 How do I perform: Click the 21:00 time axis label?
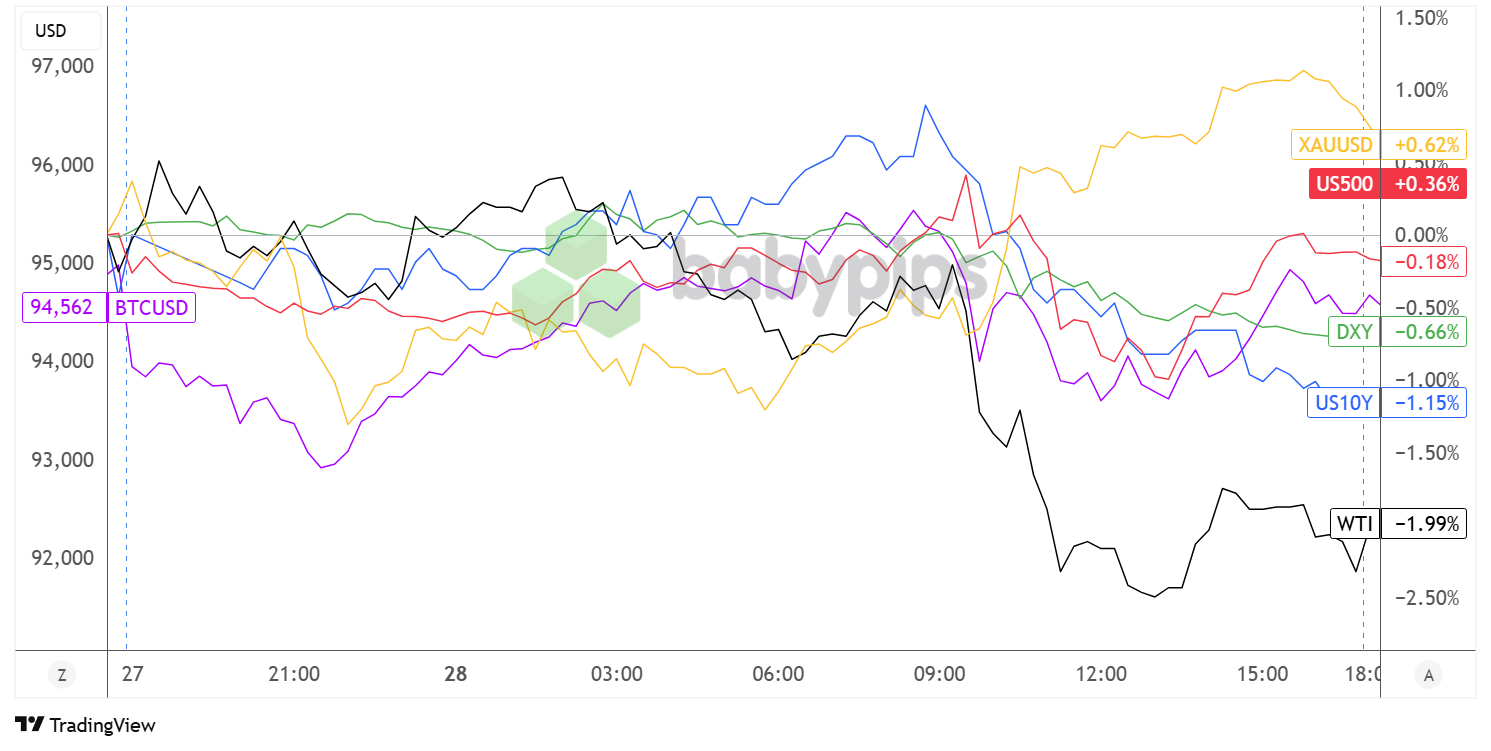pyautogui.click(x=294, y=675)
